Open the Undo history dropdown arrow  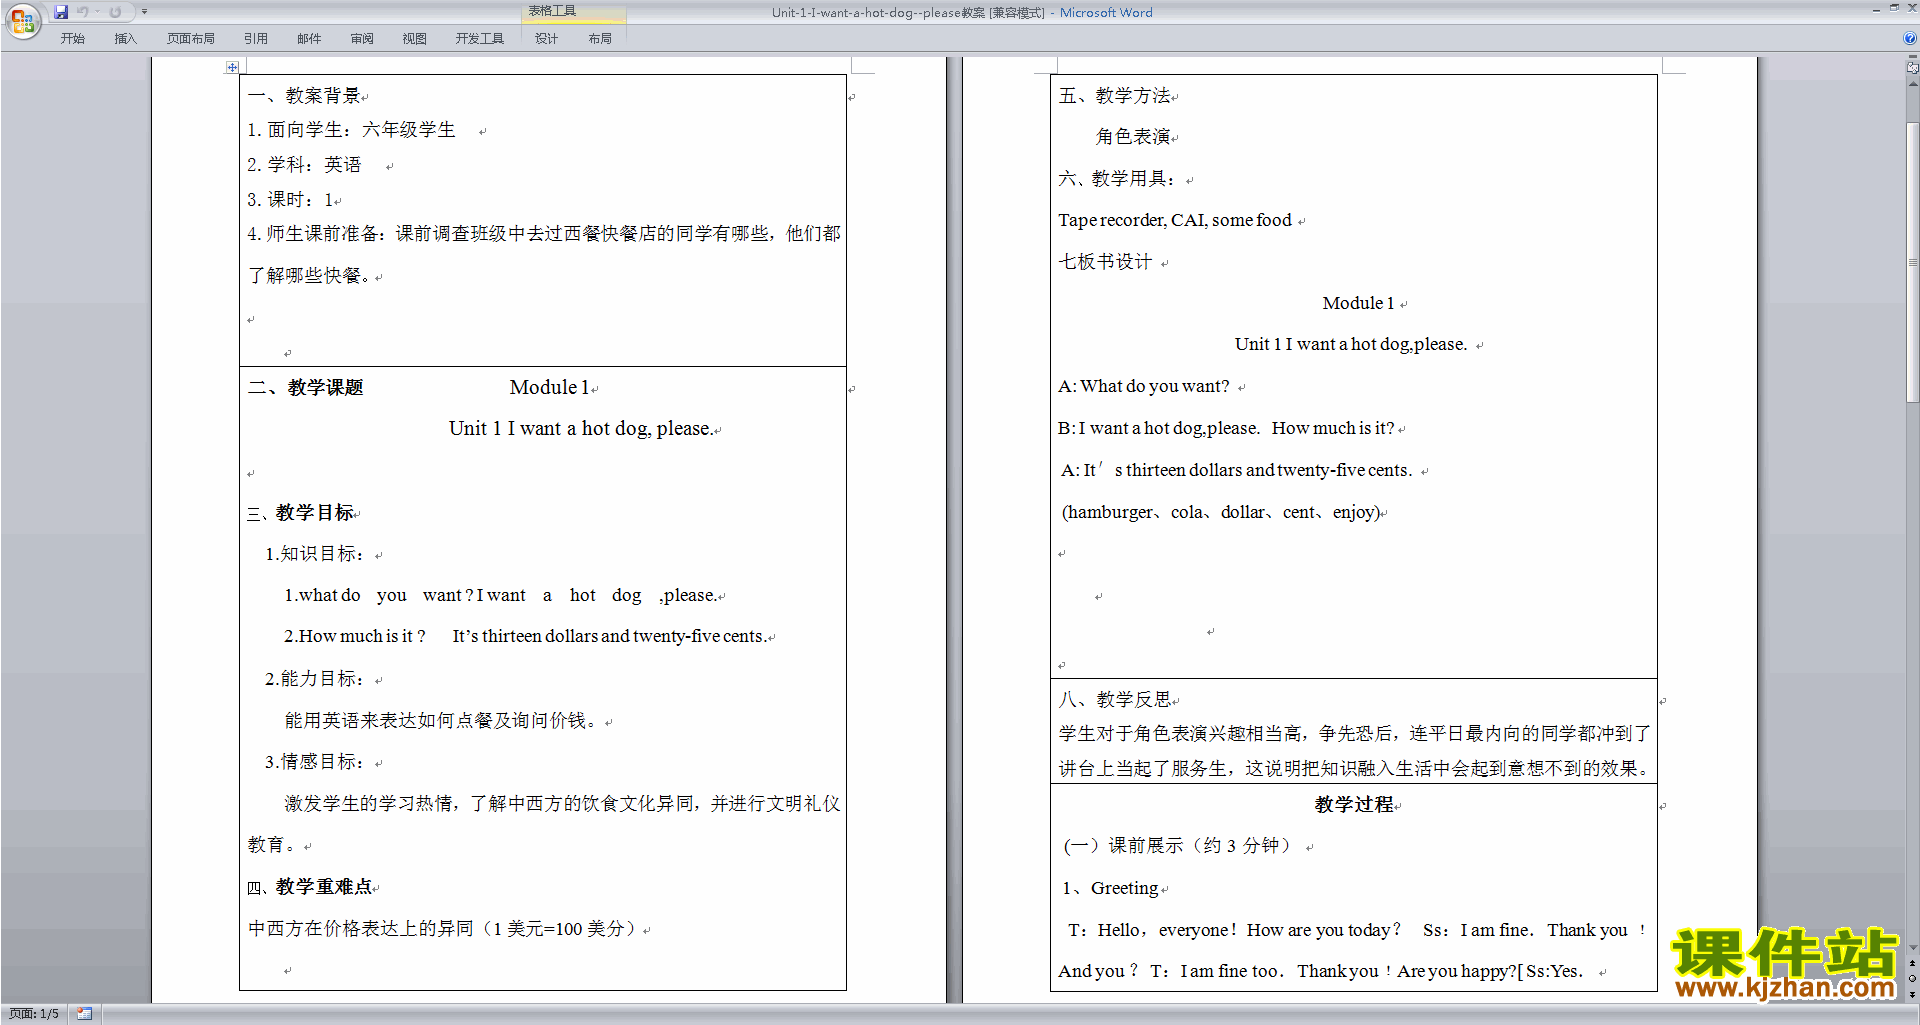(97, 12)
